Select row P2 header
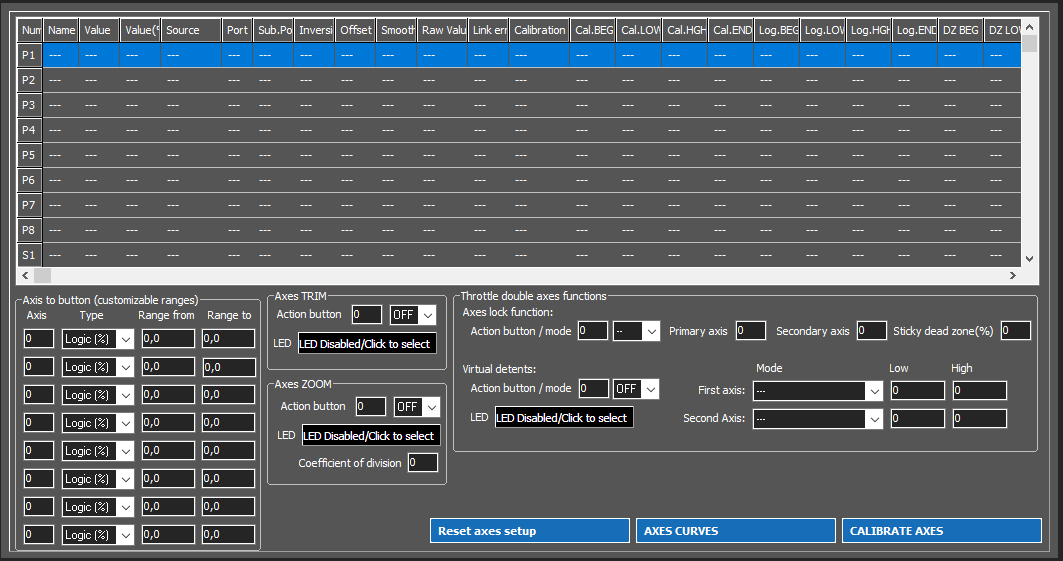This screenshot has height=561, width=1063. tap(29, 80)
